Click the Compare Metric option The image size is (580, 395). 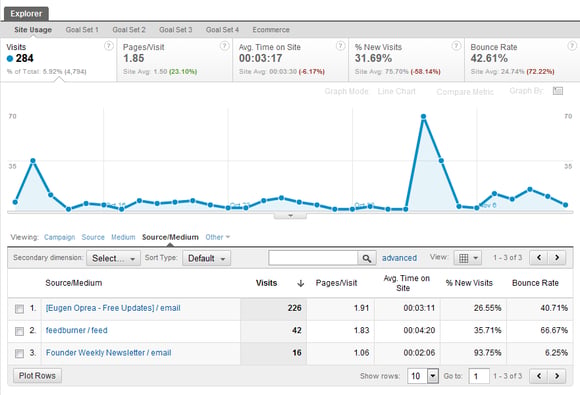[x=465, y=92]
